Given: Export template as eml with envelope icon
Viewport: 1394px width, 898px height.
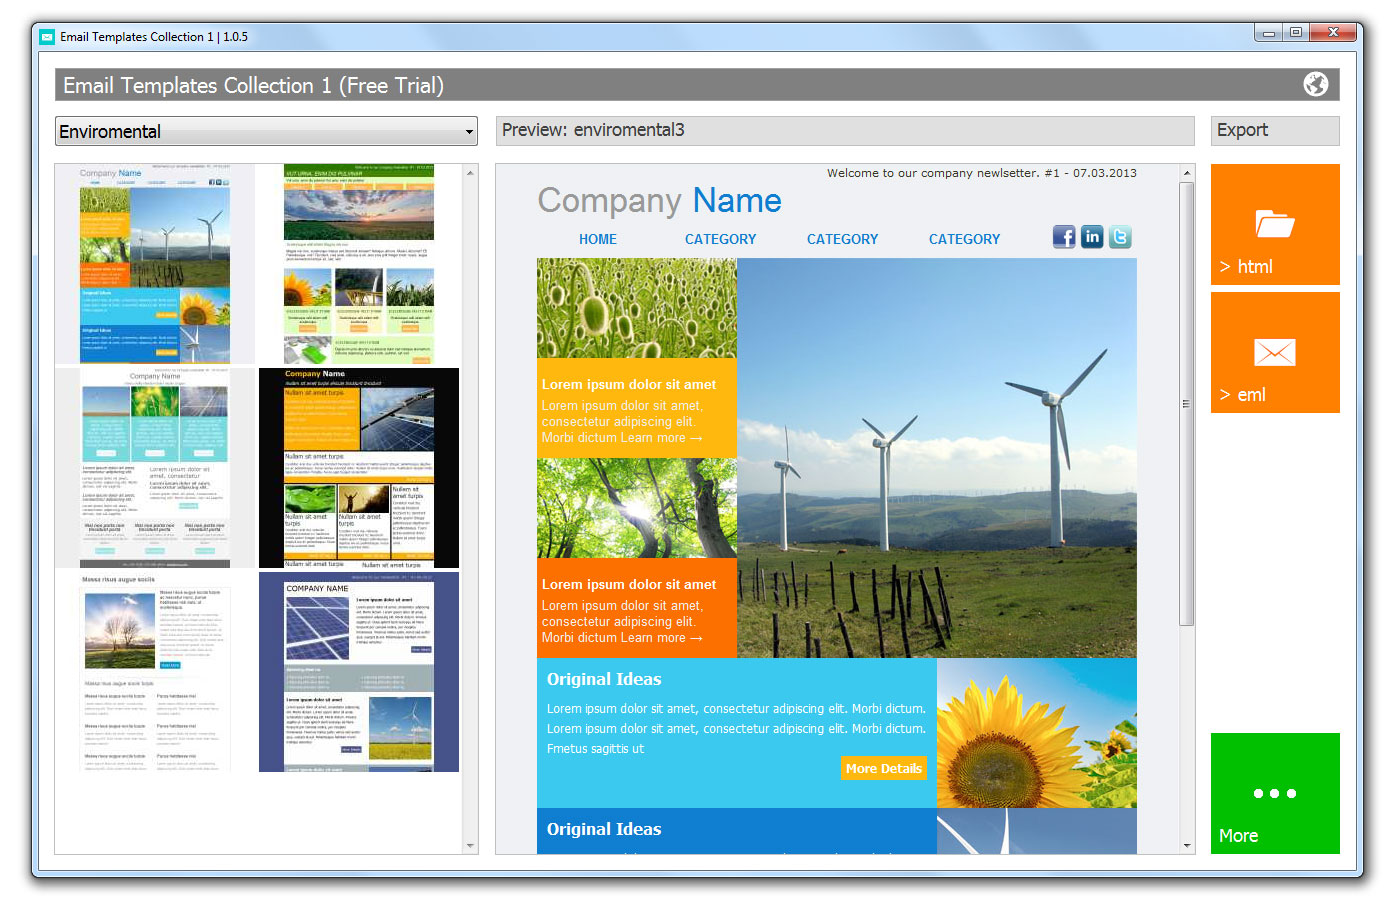Looking at the screenshot, I should coord(1274,353).
